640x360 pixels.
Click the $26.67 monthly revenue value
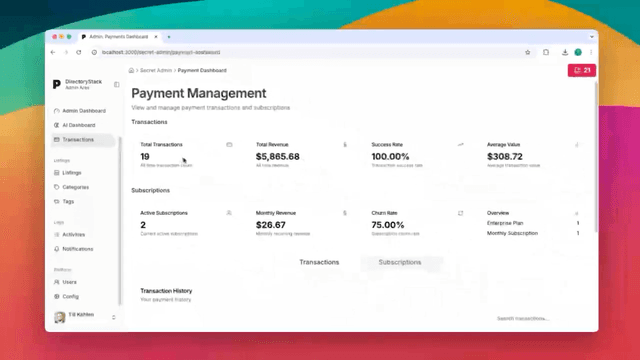(271, 225)
